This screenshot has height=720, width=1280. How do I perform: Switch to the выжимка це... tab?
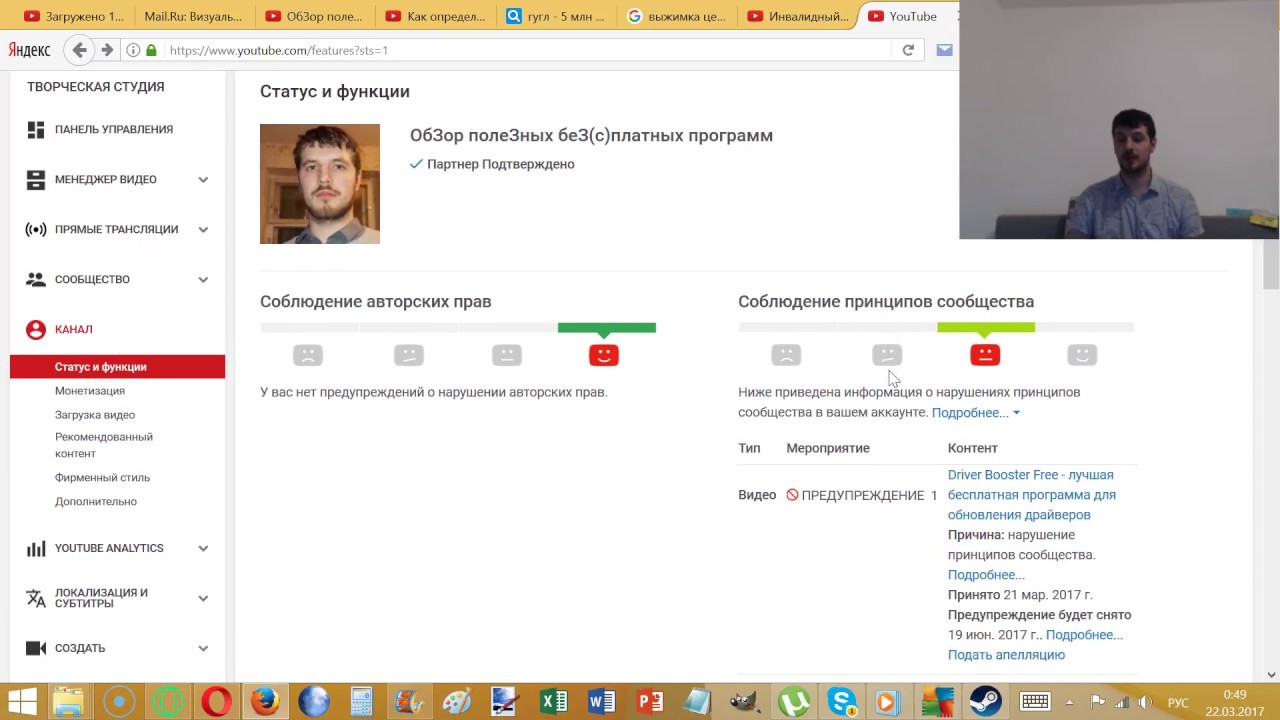[x=677, y=16]
